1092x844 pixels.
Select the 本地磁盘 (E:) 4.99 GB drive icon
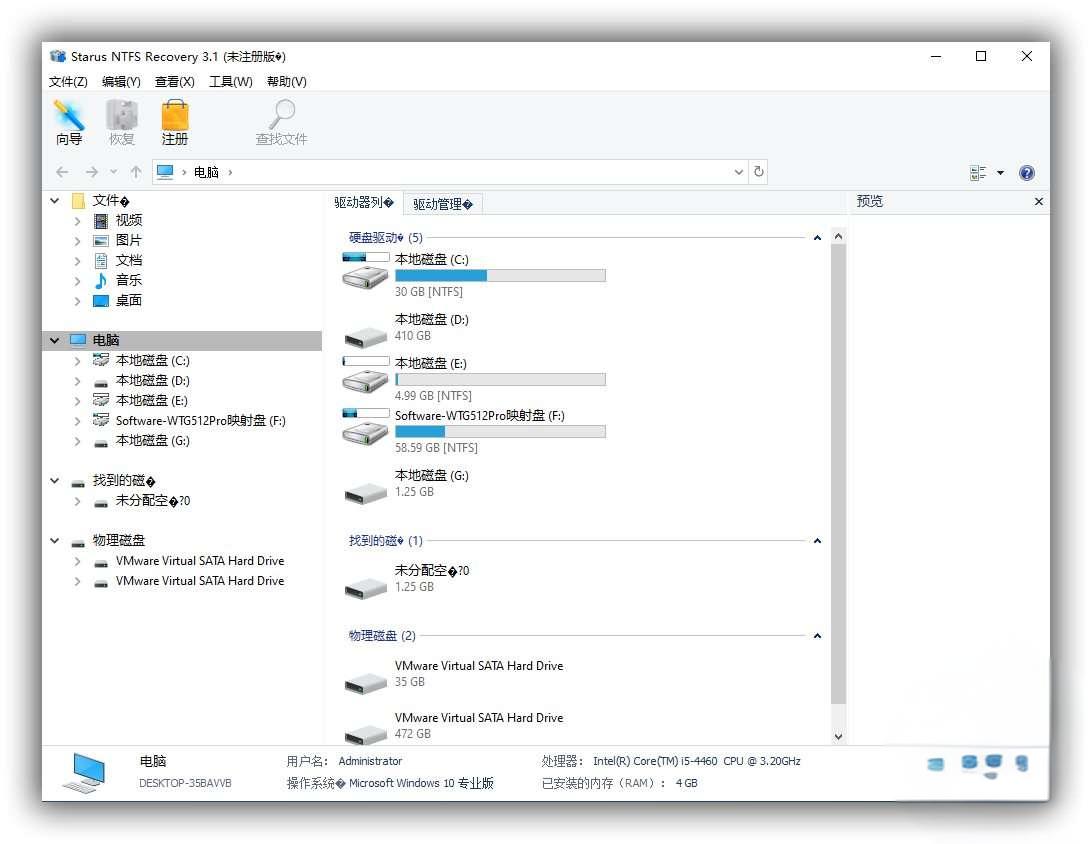(366, 375)
